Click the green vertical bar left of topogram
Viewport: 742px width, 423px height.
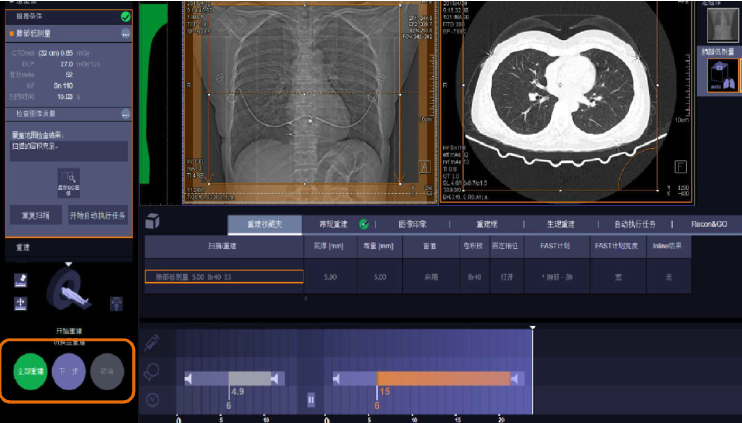(x=153, y=94)
